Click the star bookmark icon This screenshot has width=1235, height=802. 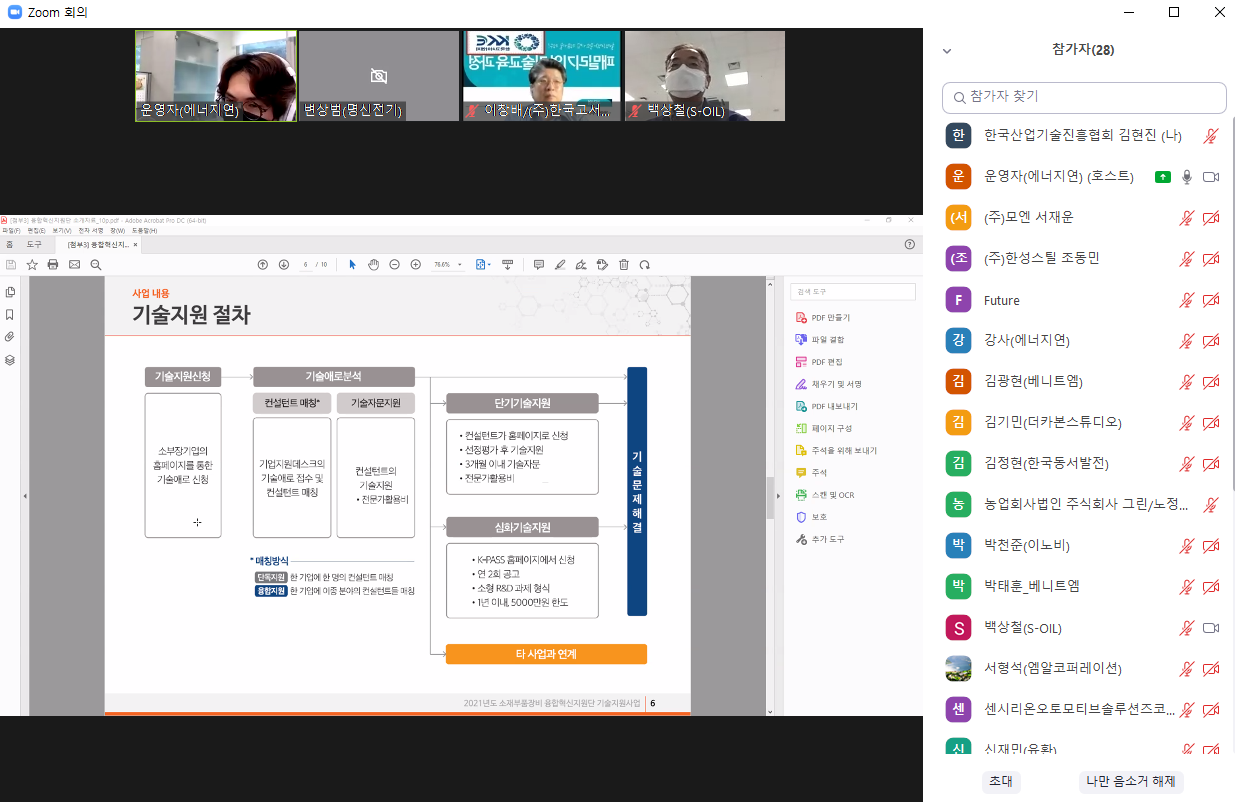pos(32,265)
